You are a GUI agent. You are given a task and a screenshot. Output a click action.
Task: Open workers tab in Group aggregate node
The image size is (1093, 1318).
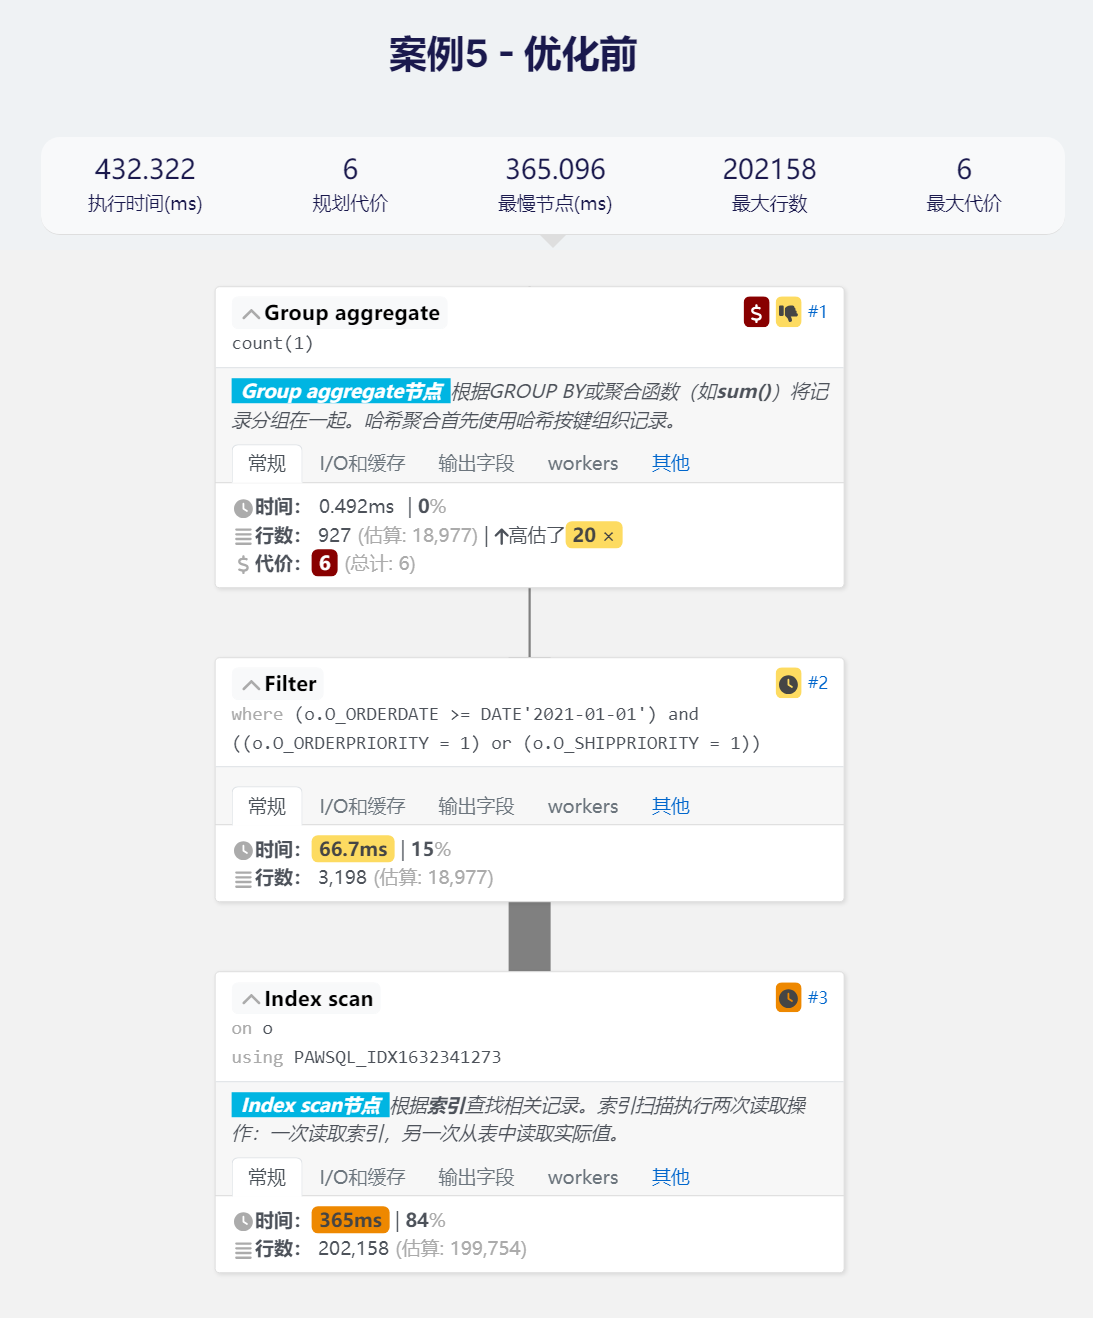point(583,463)
